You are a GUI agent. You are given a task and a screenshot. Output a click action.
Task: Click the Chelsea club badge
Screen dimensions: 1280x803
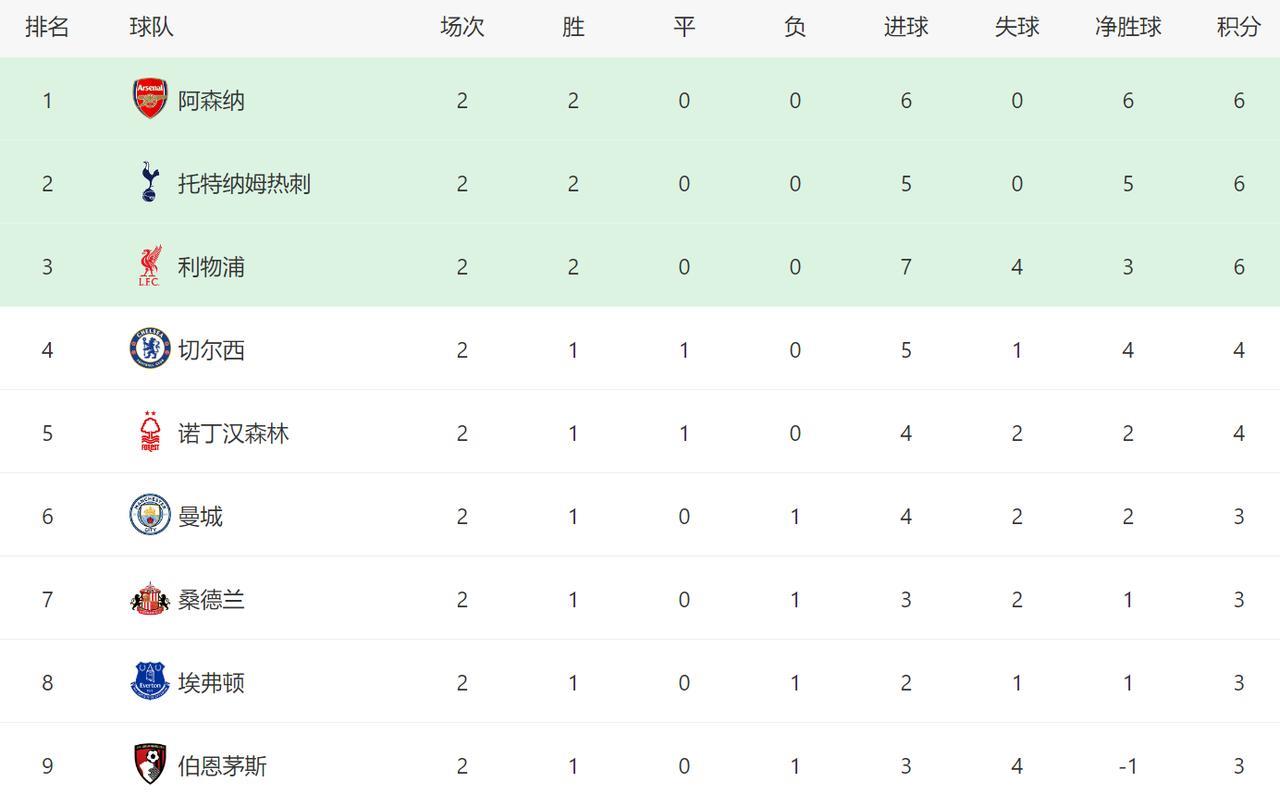tap(150, 349)
